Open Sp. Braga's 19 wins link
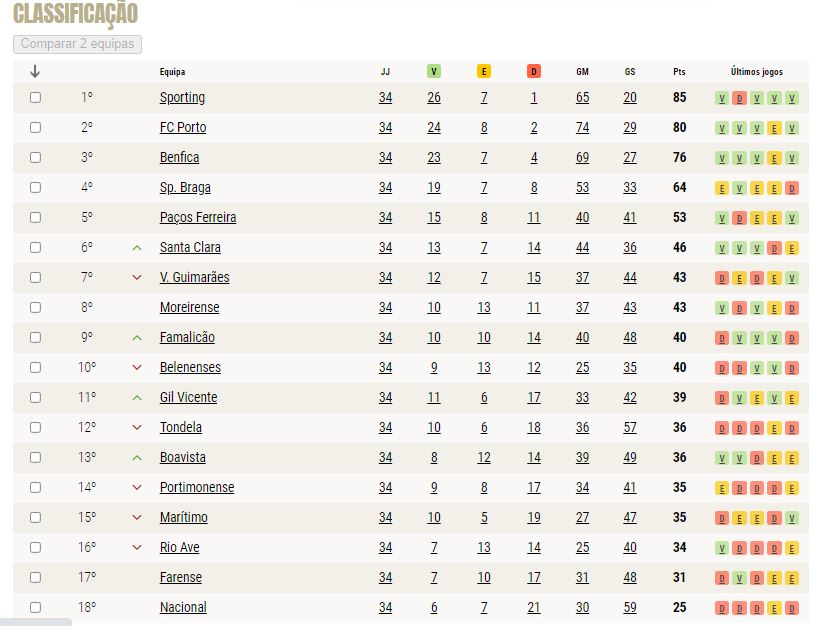 434,188
